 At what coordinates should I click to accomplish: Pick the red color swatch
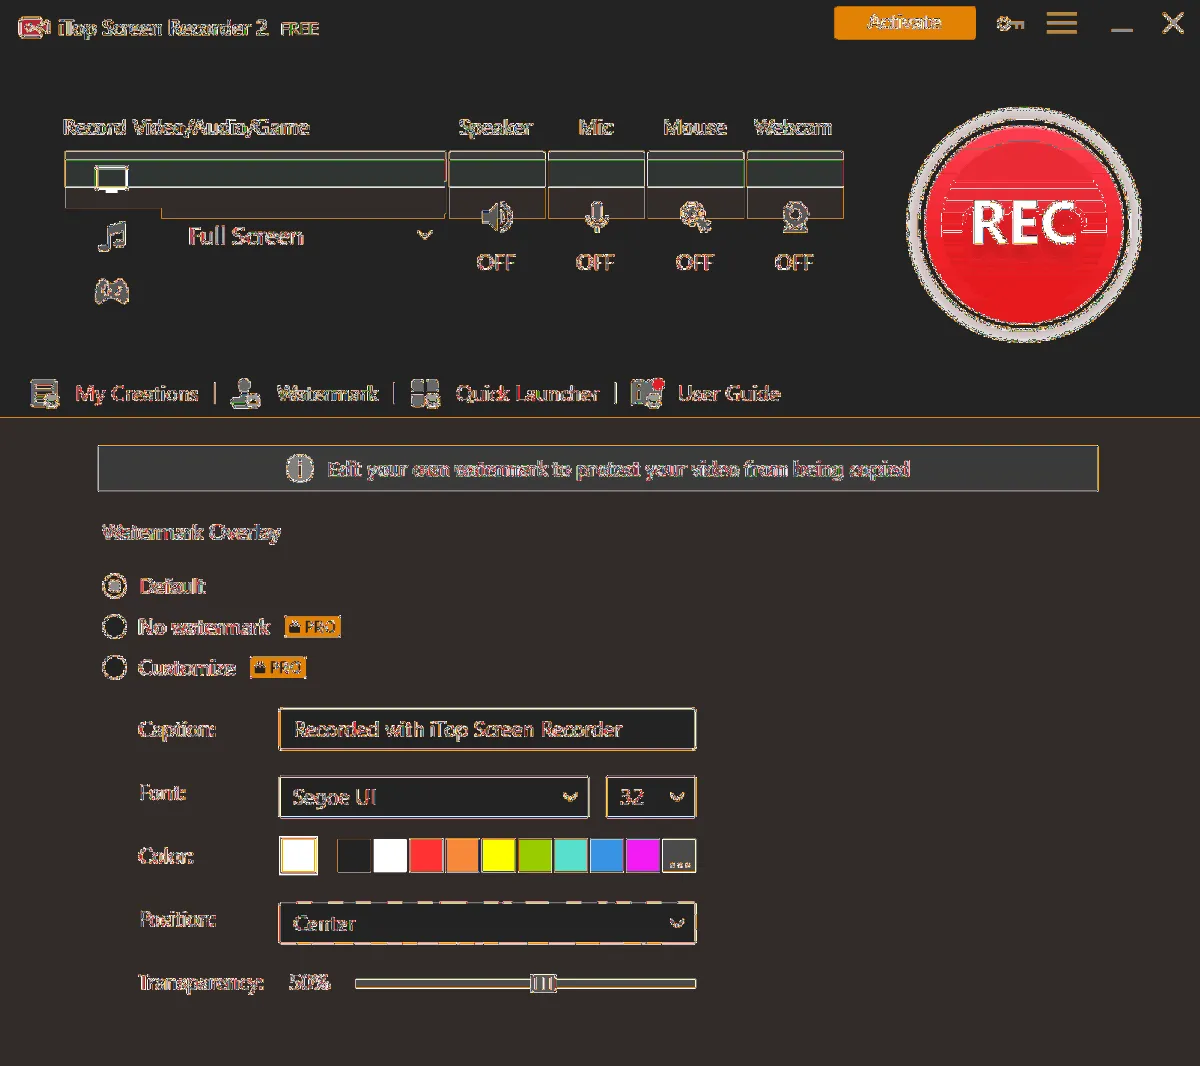[426, 856]
